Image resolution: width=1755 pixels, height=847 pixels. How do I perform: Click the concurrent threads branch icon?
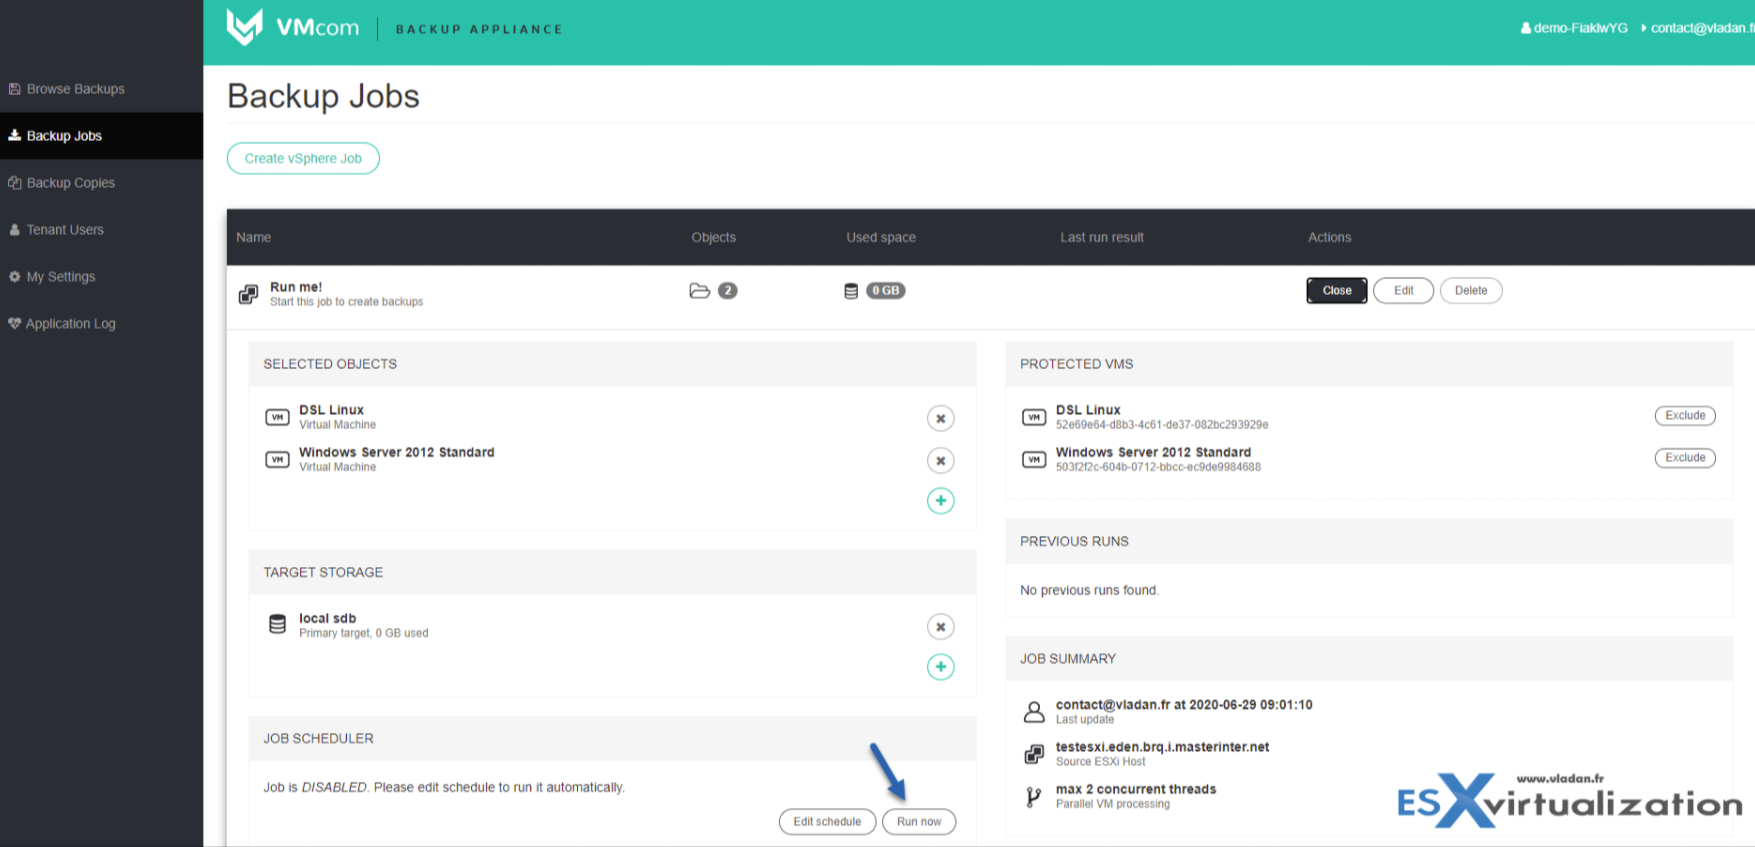click(x=1034, y=796)
